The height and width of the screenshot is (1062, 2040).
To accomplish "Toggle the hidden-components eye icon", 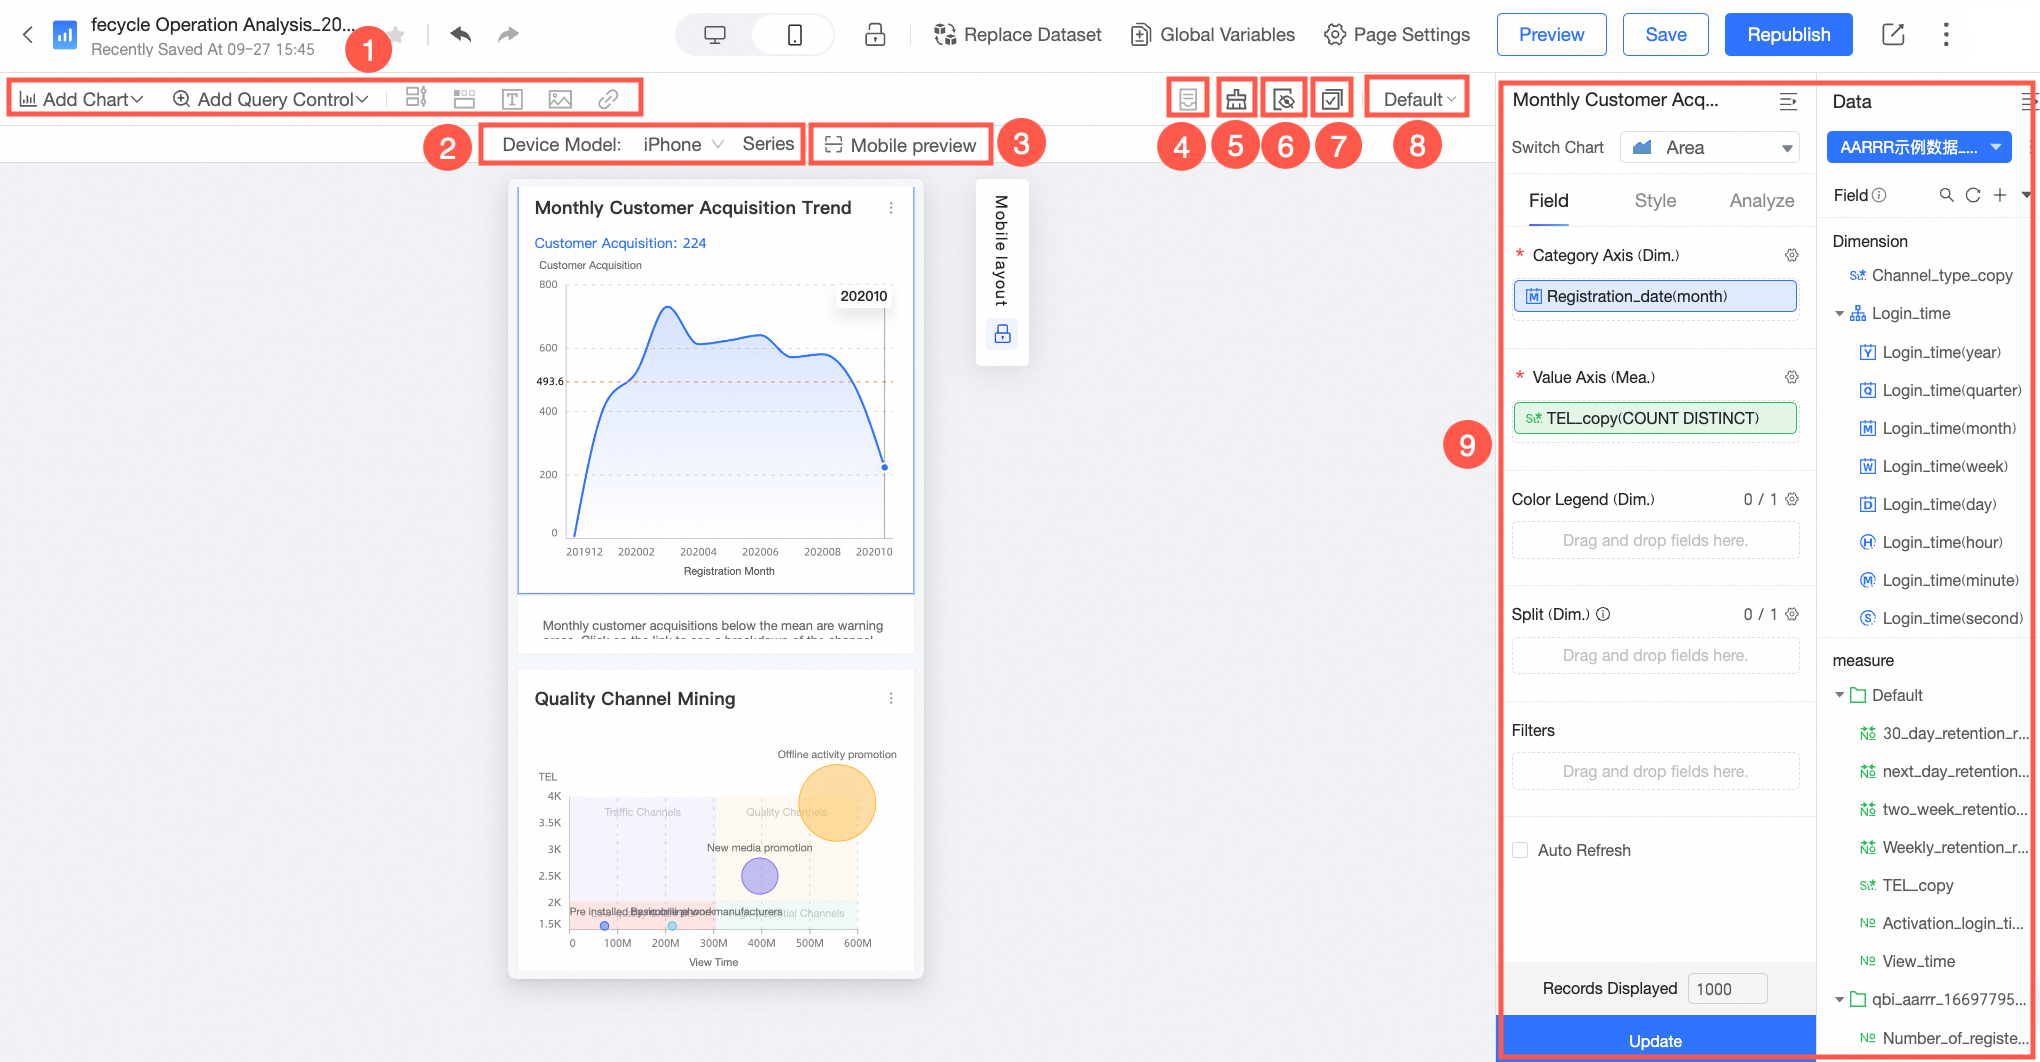I will (1284, 99).
